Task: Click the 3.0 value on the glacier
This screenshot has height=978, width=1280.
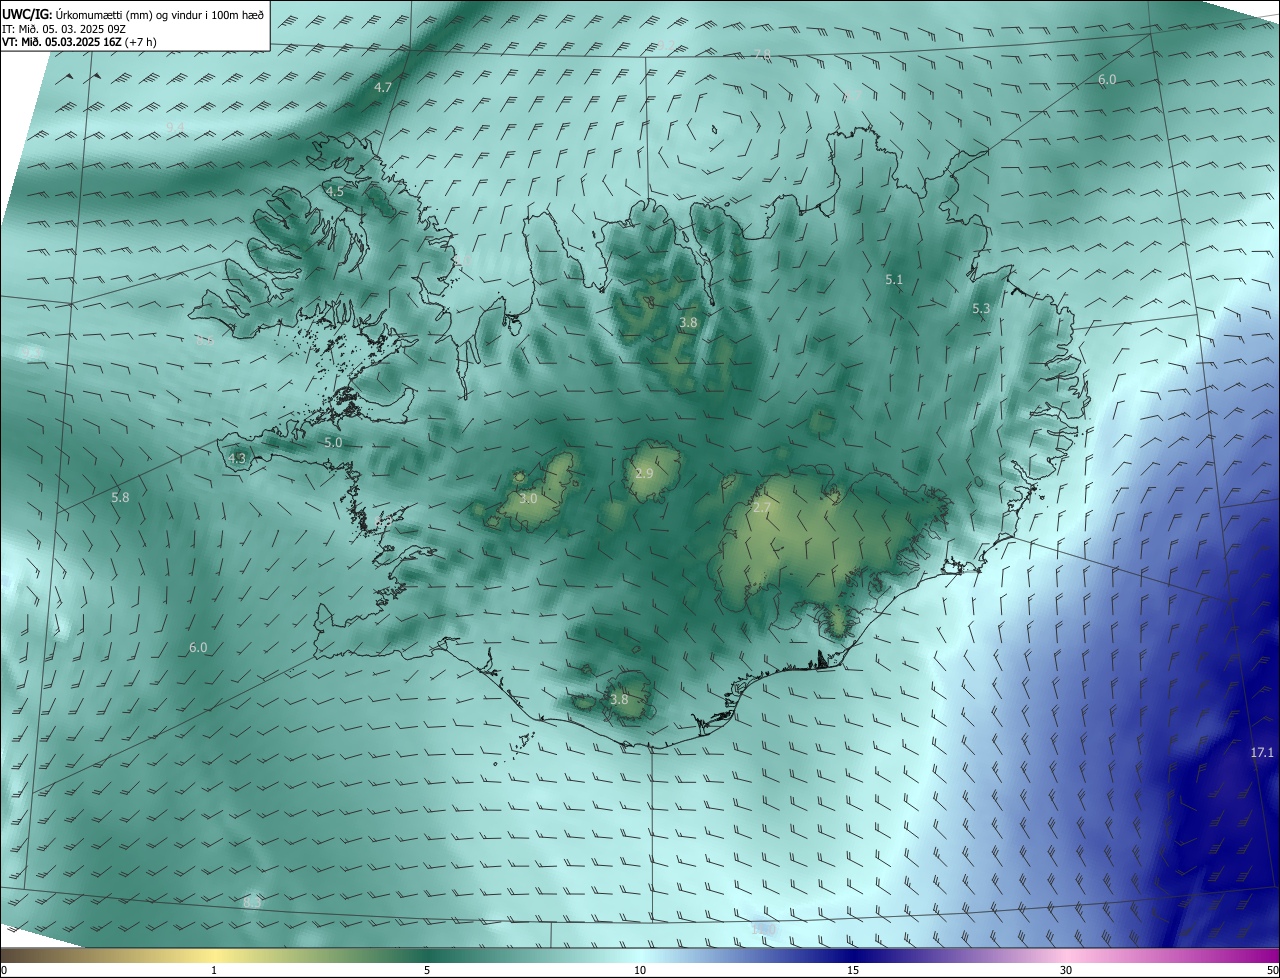Action: [529, 498]
